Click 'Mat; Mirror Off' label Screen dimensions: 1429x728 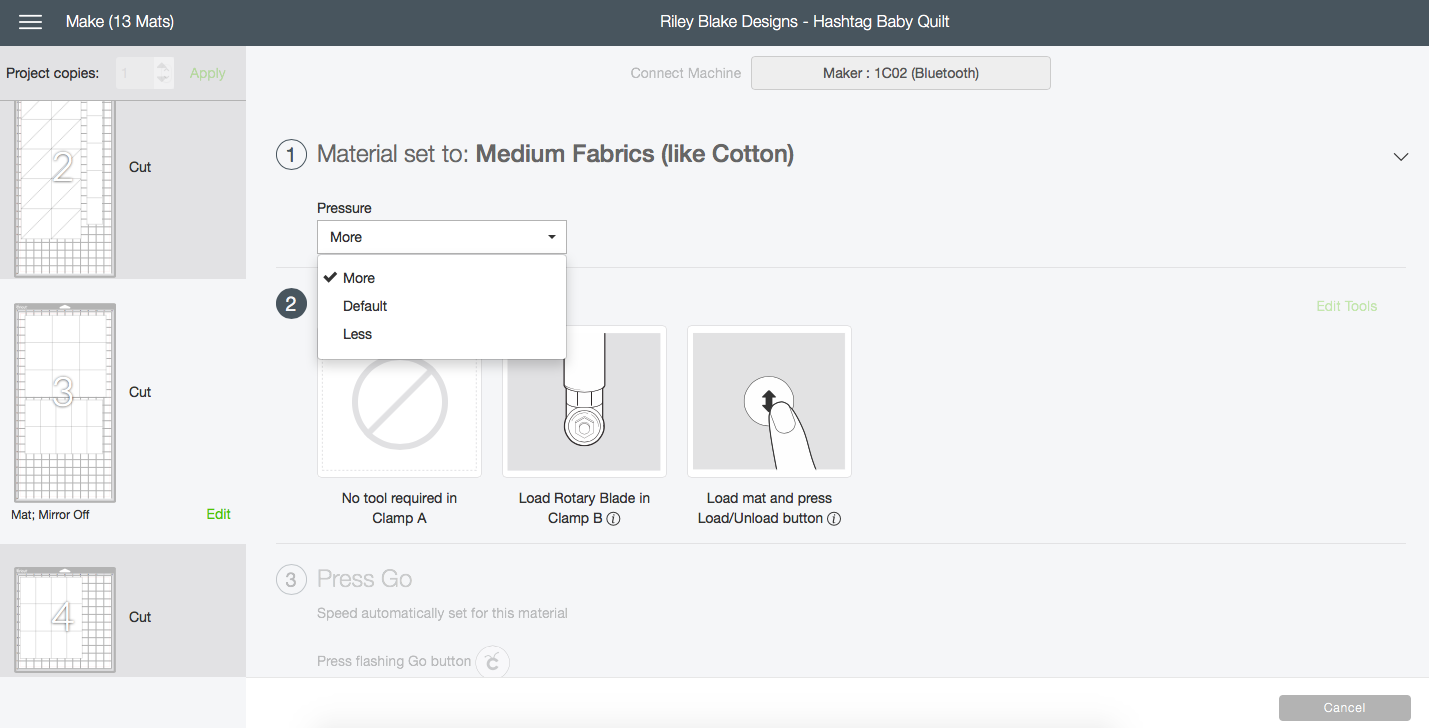click(50, 515)
